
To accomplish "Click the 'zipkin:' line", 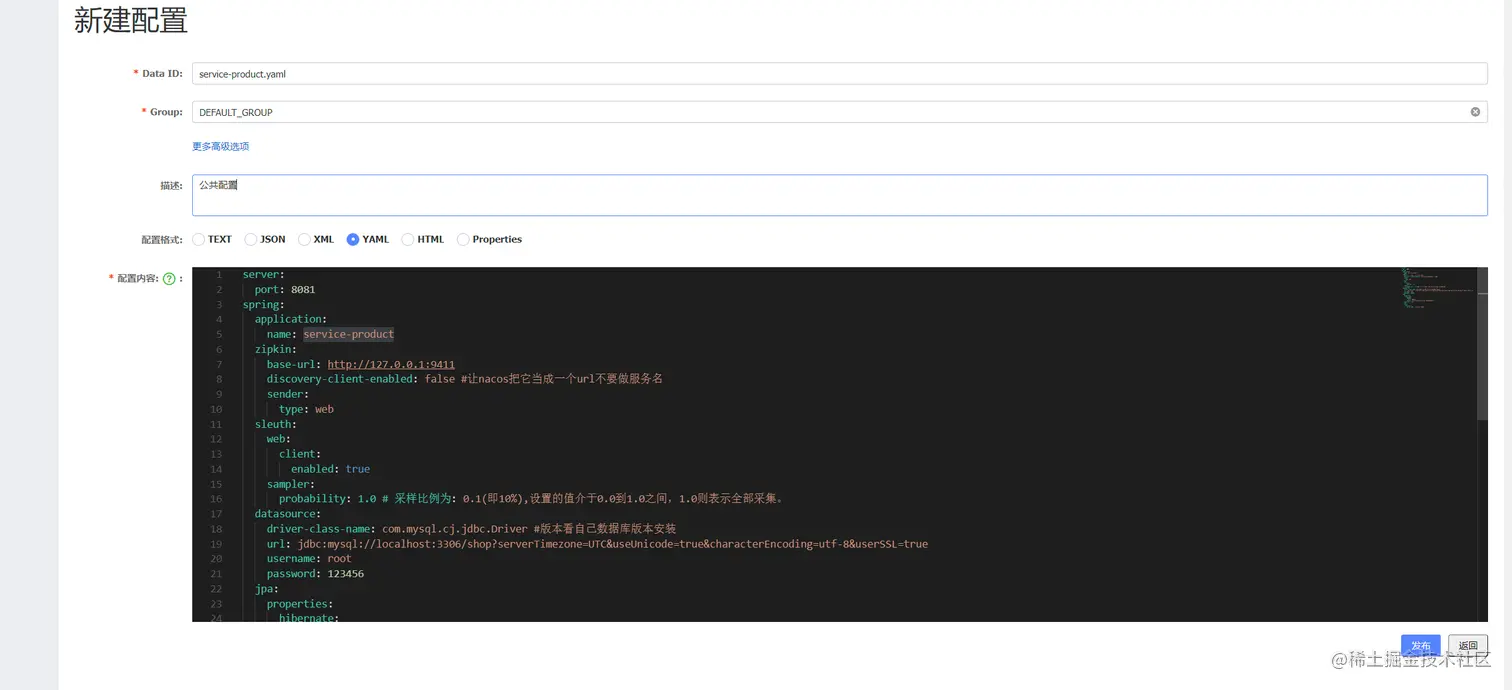I will pyautogui.click(x=275, y=349).
